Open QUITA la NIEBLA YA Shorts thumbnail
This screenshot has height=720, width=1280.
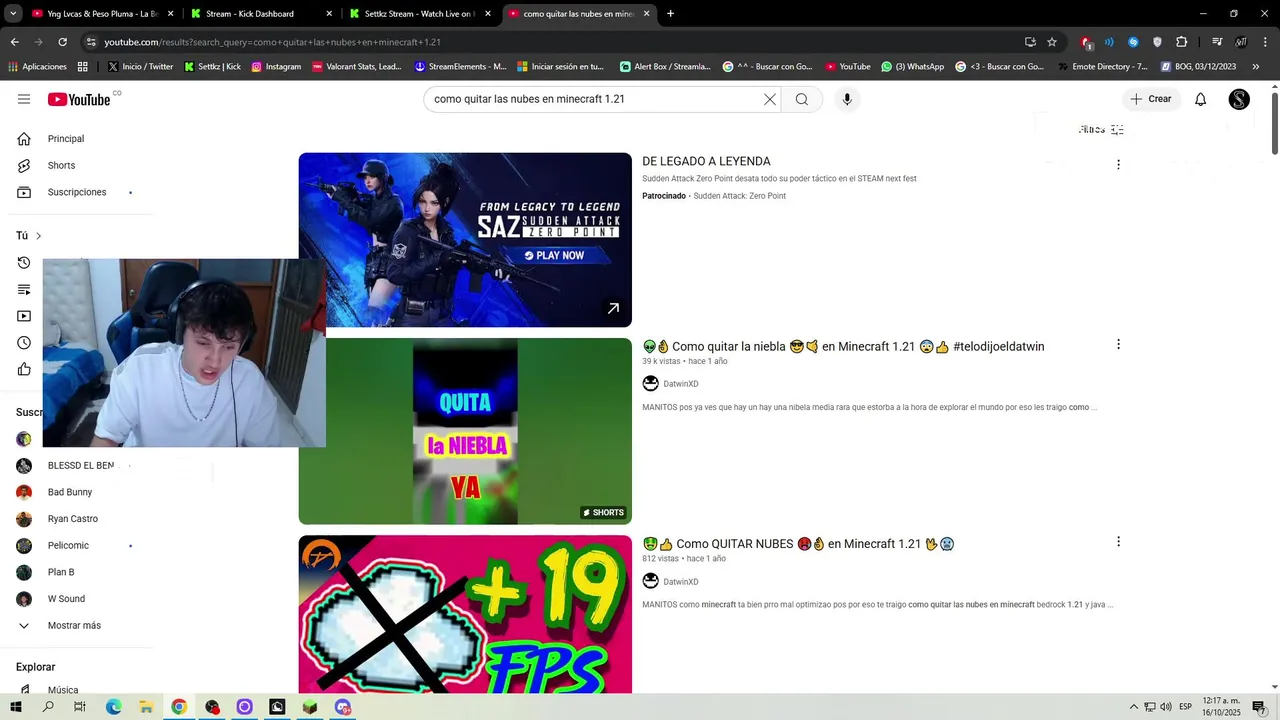pyautogui.click(x=465, y=431)
